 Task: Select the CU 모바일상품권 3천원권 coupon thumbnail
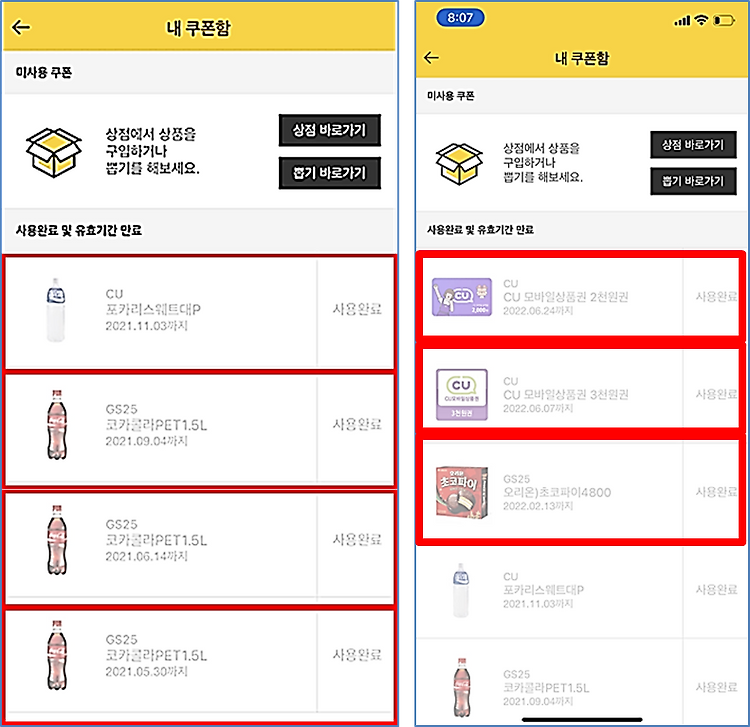462,395
